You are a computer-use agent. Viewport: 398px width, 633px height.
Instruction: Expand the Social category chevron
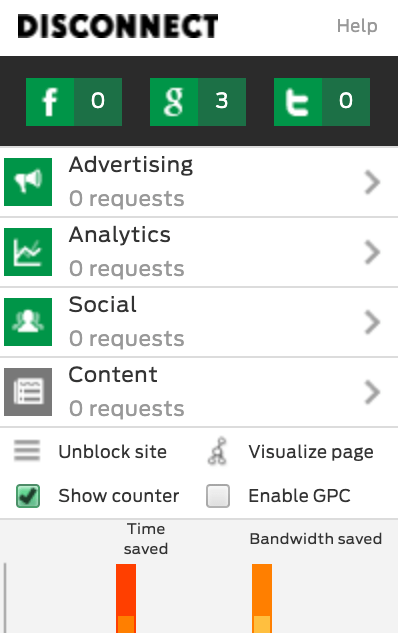tap(373, 322)
